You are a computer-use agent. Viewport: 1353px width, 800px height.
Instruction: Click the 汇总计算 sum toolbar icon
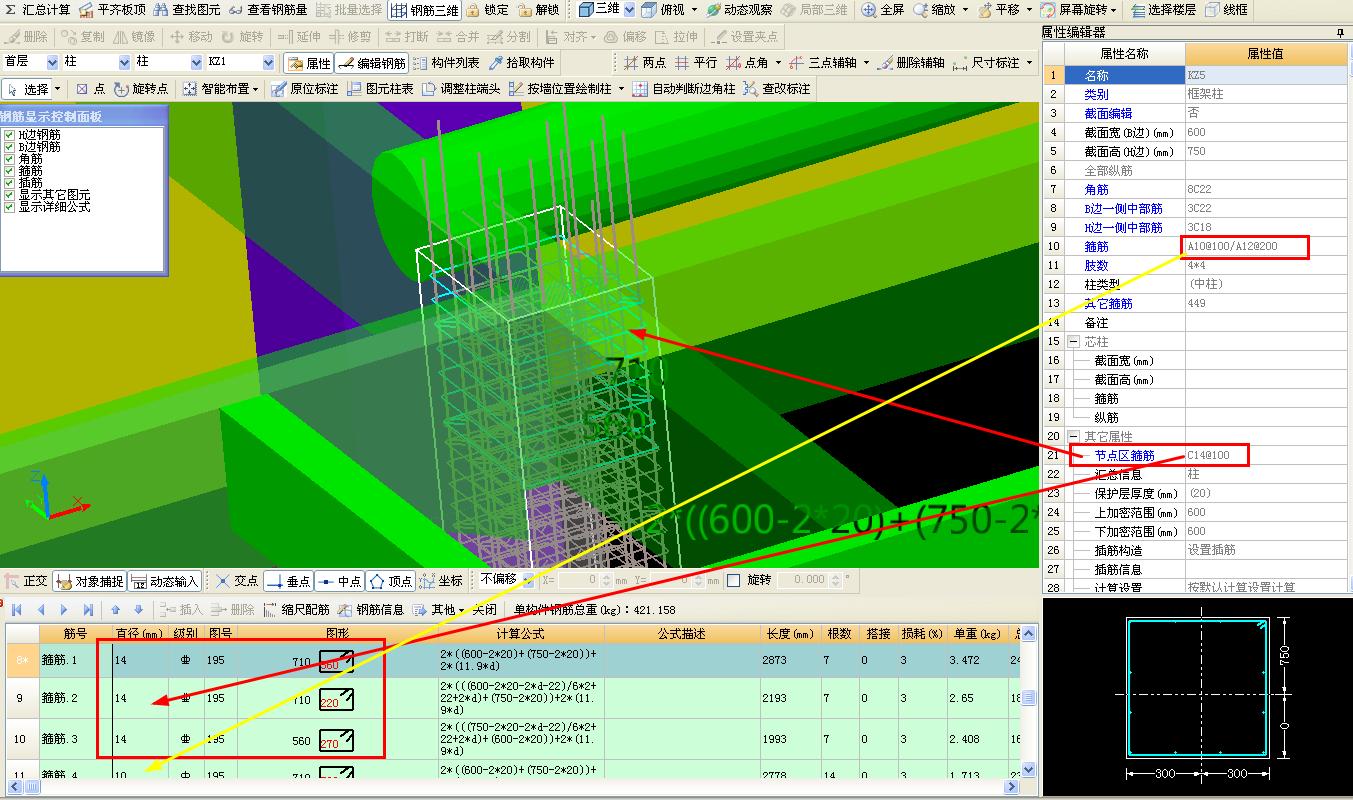pos(37,10)
